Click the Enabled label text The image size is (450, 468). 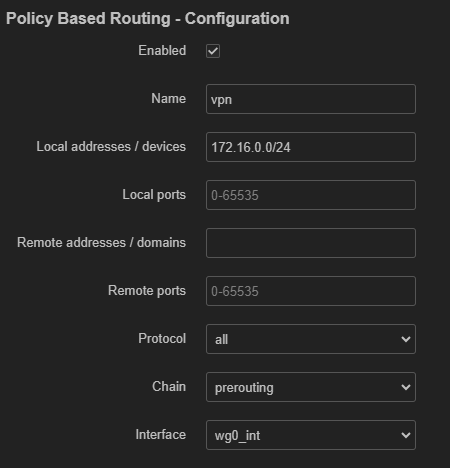click(162, 51)
